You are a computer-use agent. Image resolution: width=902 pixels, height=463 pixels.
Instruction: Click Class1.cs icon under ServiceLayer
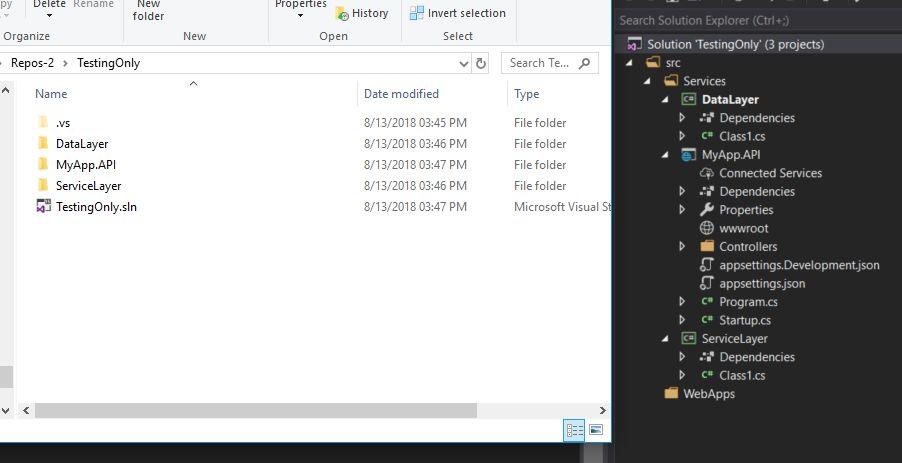click(707, 376)
